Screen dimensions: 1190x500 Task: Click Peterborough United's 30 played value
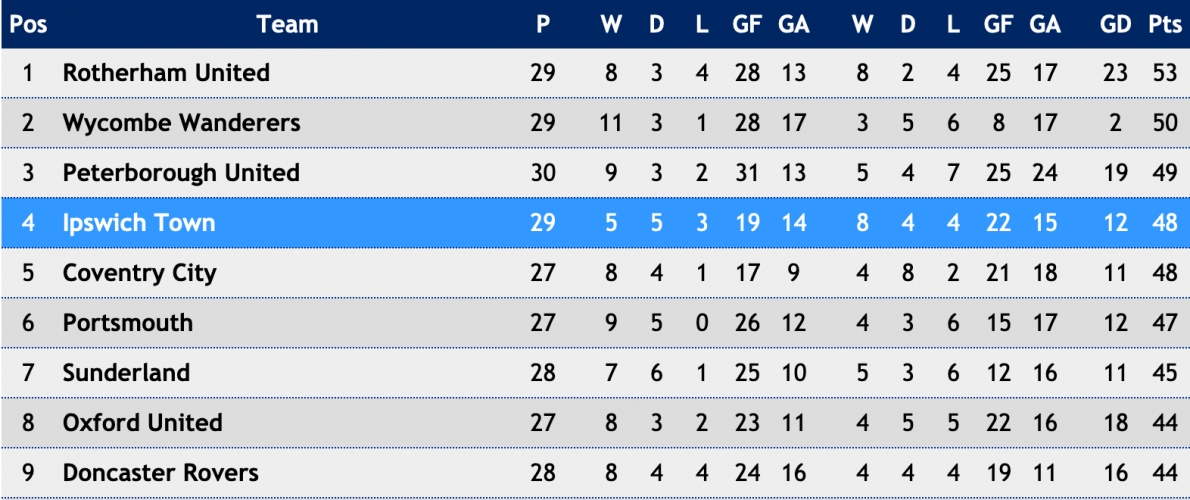543,173
